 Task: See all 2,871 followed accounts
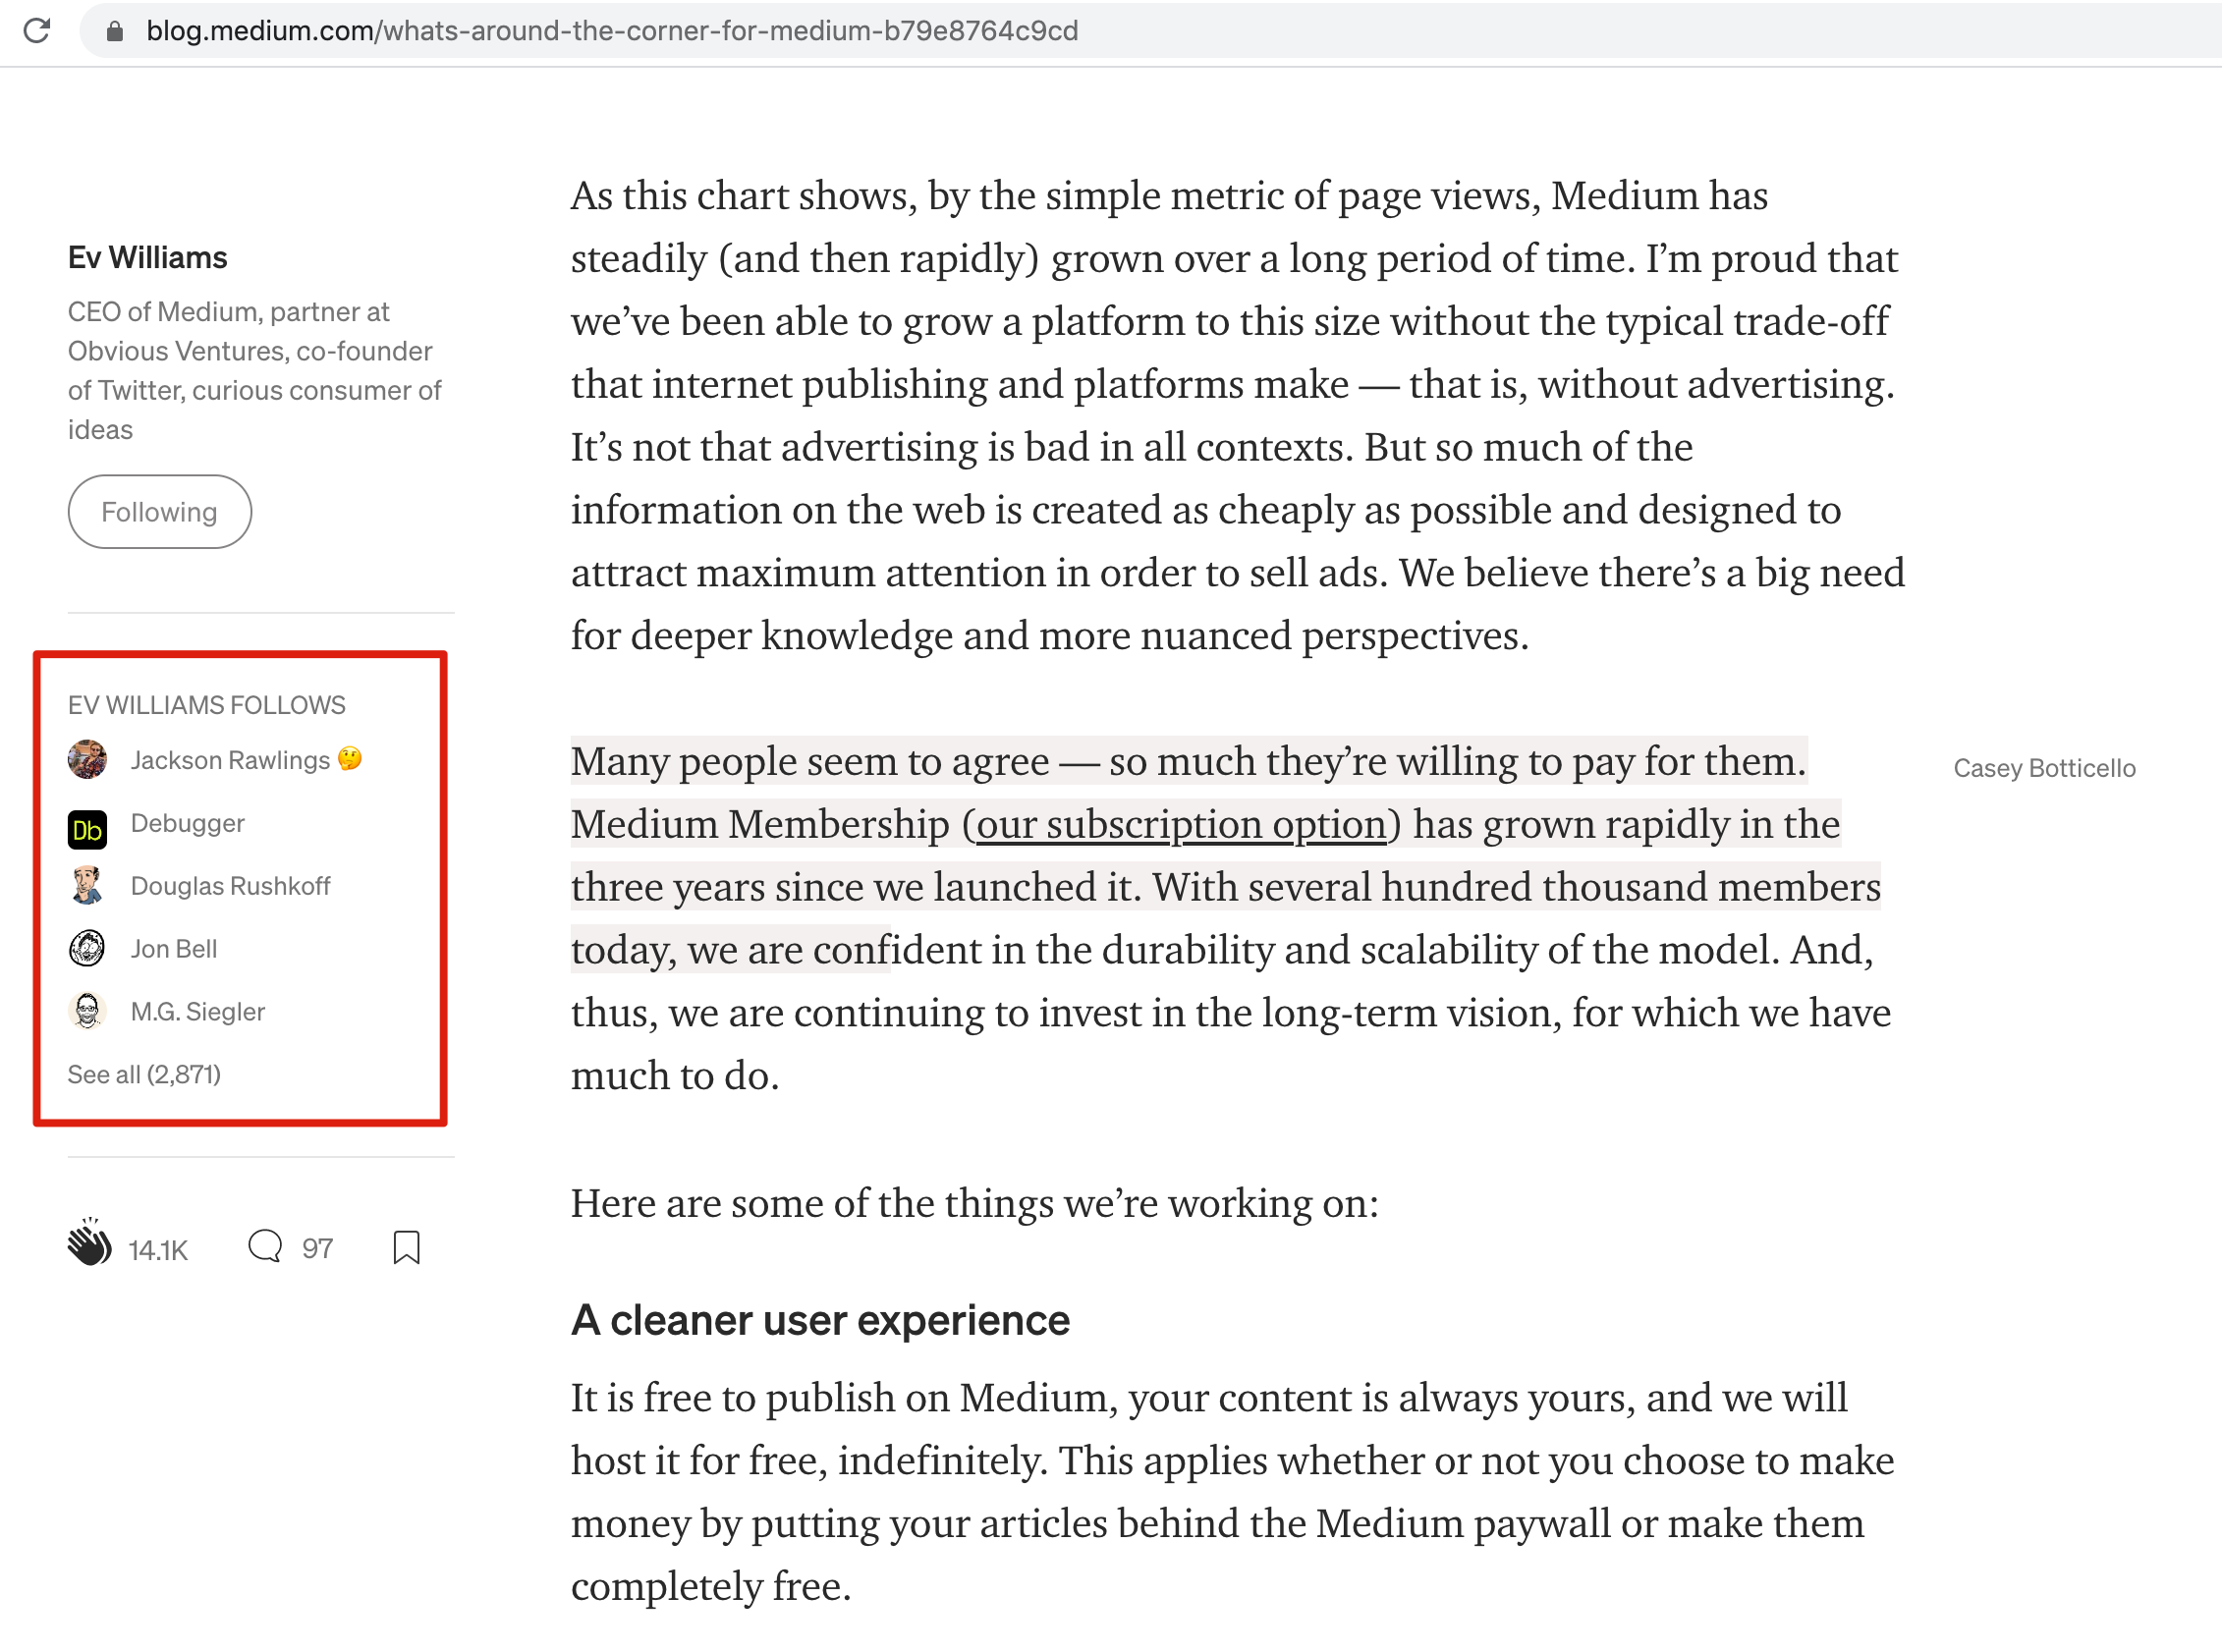[144, 1074]
